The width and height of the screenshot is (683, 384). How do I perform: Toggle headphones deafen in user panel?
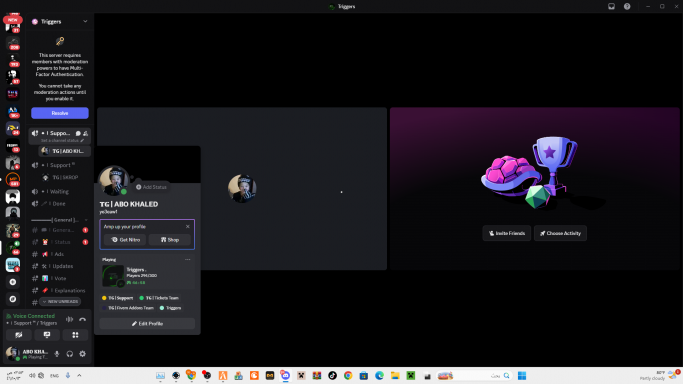point(70,354)
